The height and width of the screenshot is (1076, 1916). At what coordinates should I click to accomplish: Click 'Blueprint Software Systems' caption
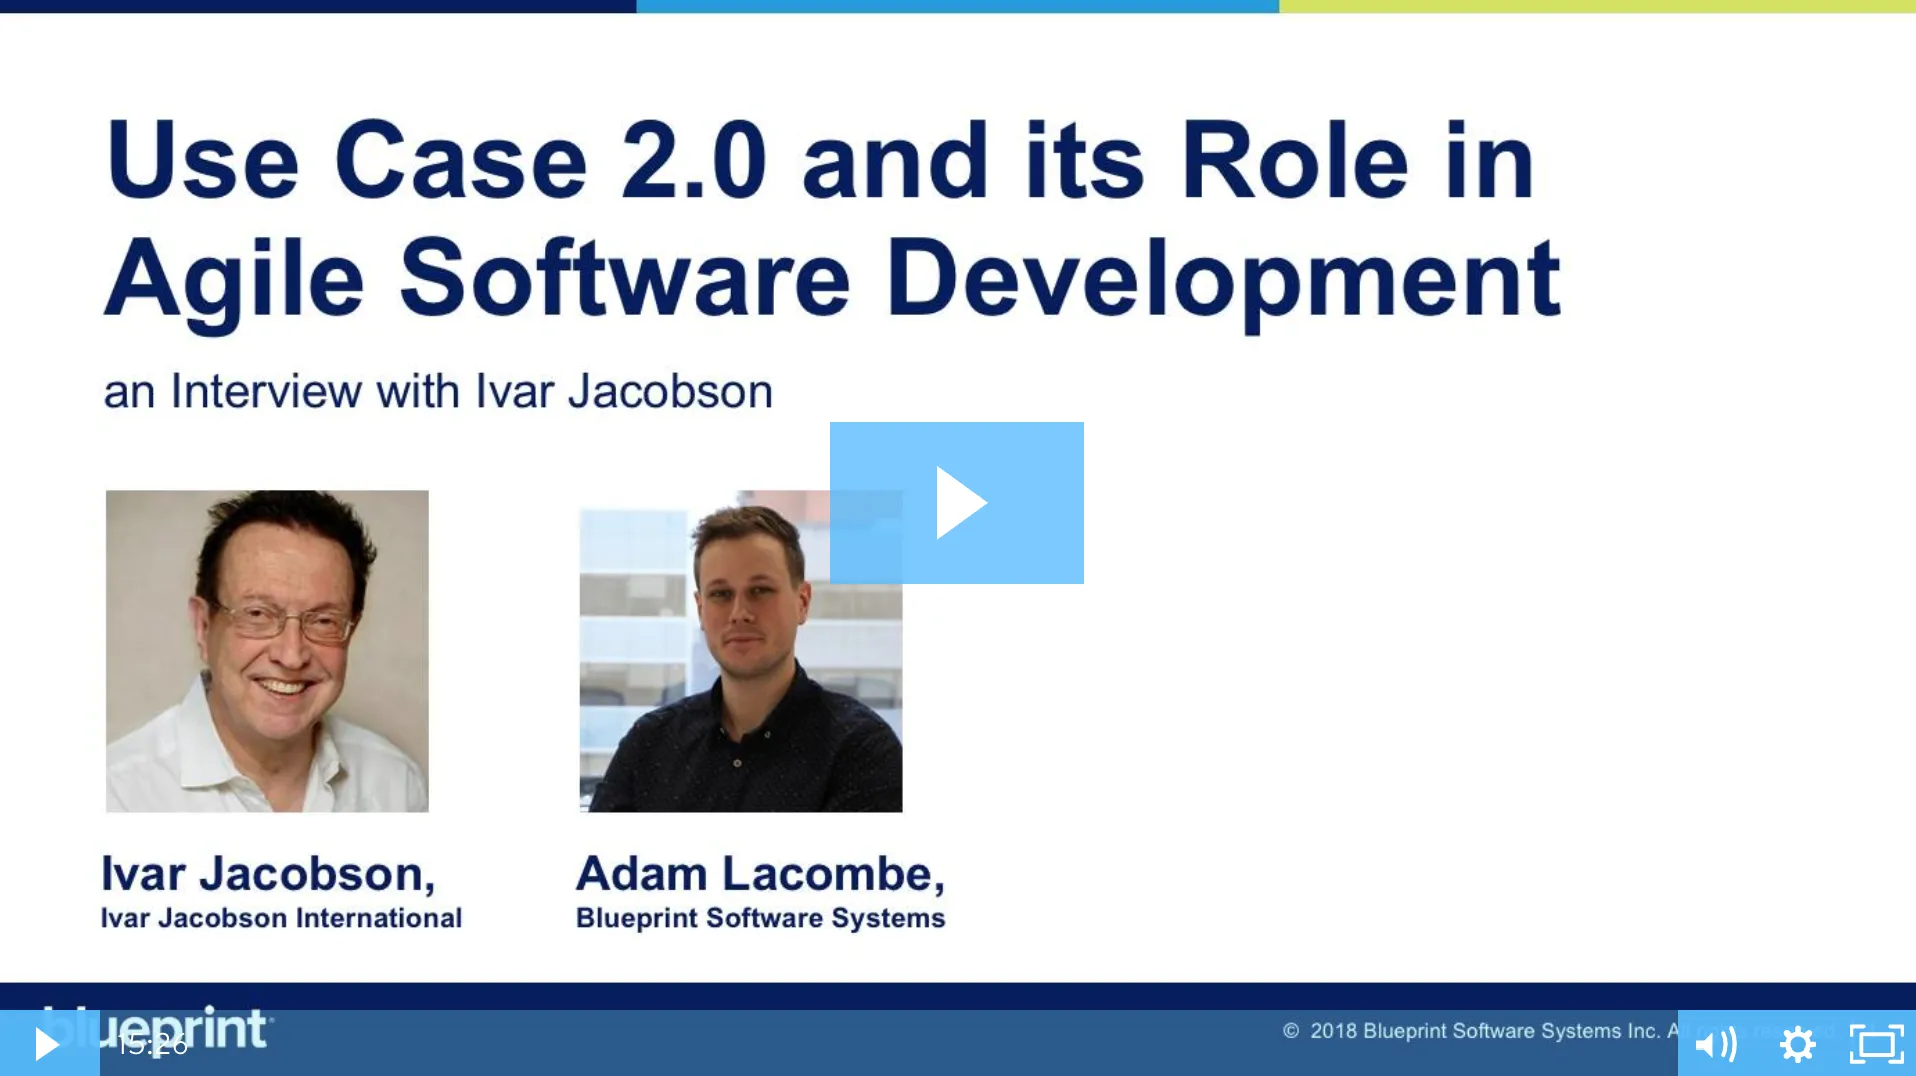coord(760,918)
